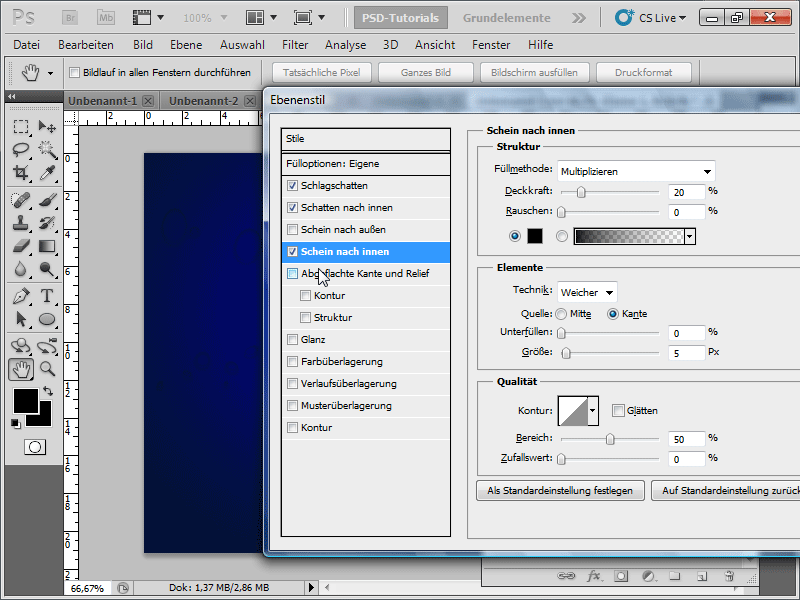Select the Type tool

click(47, 296)
